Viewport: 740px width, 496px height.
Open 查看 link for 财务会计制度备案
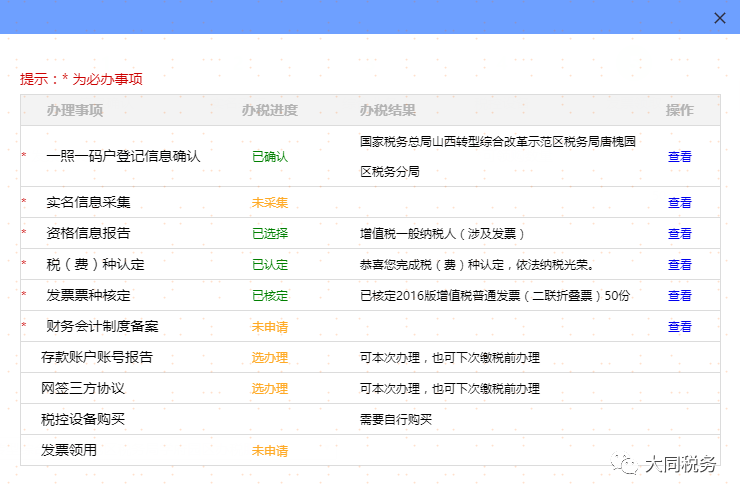680,327
